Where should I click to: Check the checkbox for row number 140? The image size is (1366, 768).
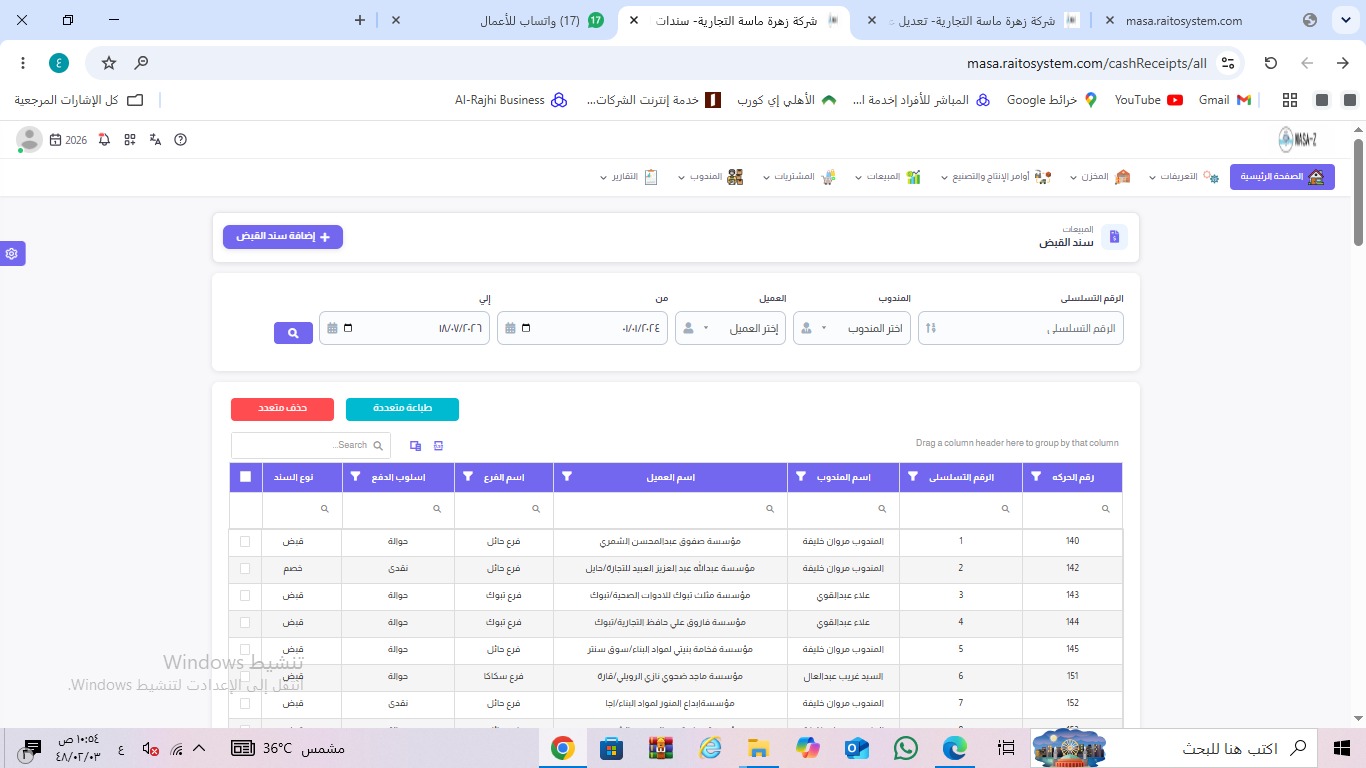(x=246, y=541)
